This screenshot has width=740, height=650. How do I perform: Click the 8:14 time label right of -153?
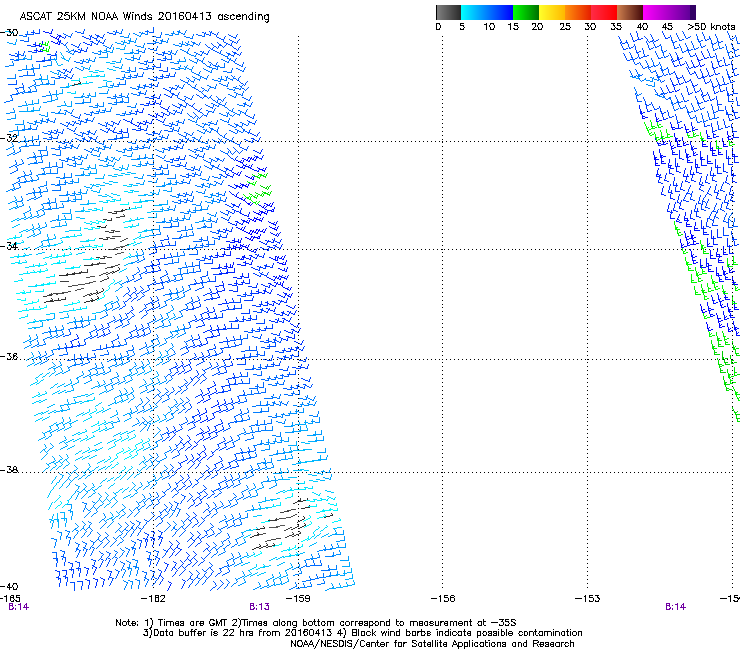click(x=675, y=607)
